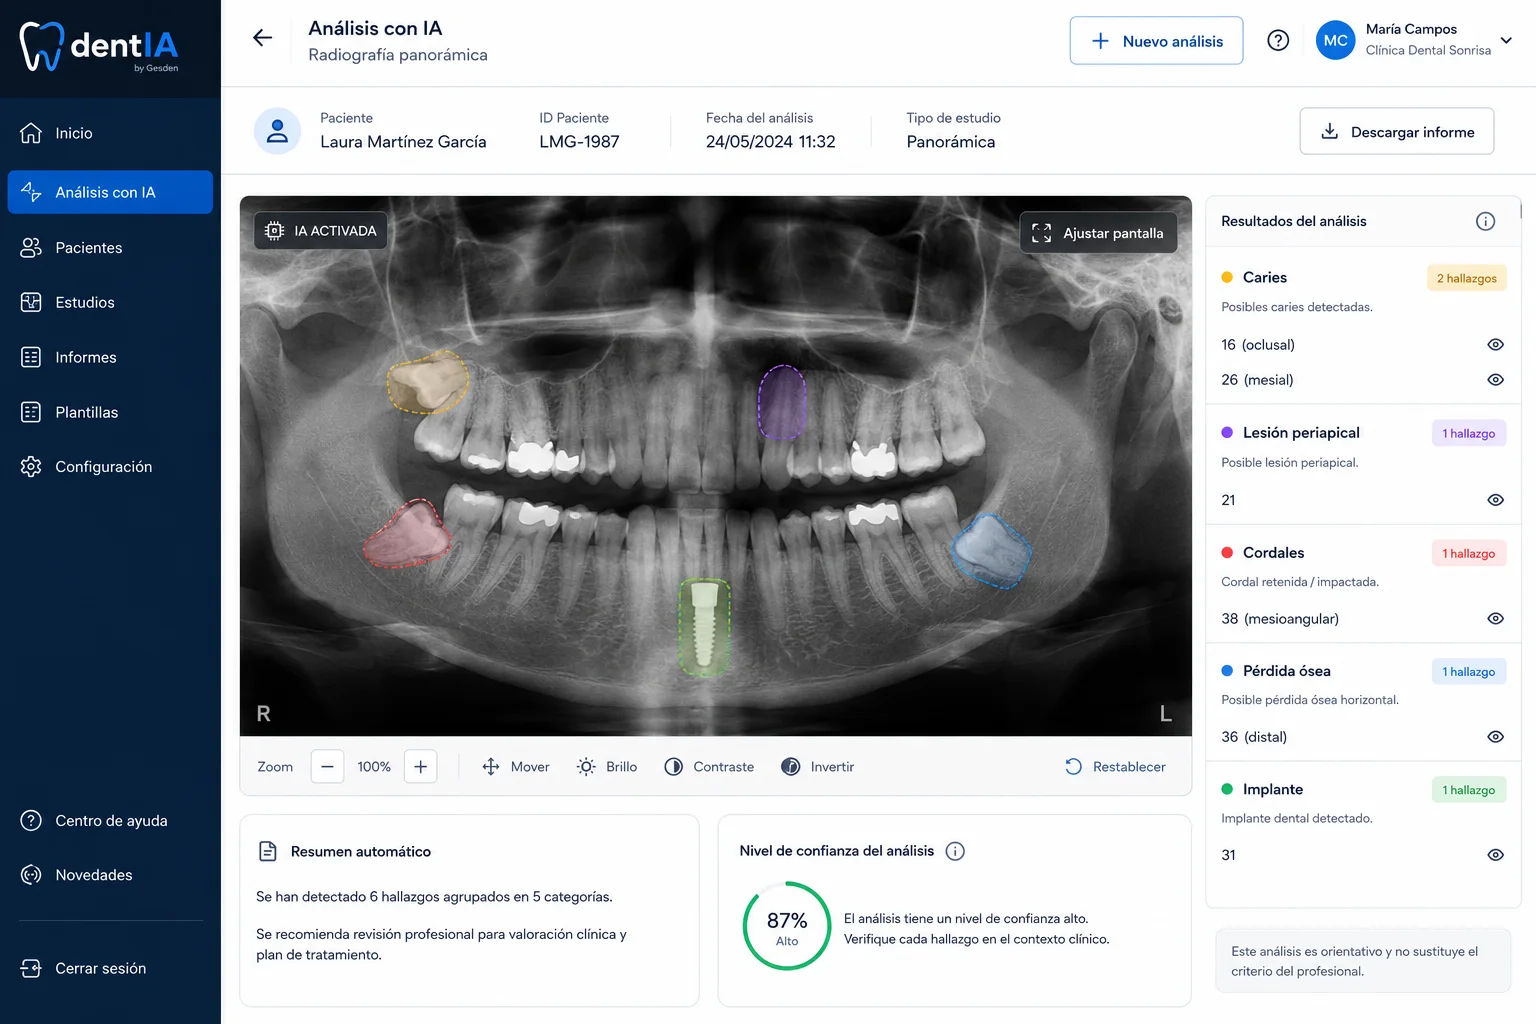Click green implant overlay on radiograph
Image resolution: width=1536 pixels, height=1024 pixels.
click(x=705, y=626)
